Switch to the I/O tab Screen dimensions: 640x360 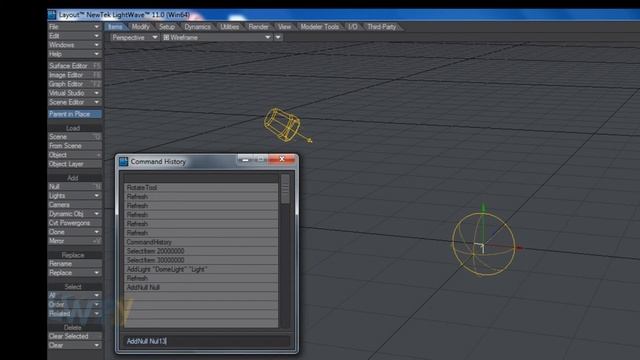[x=353, y=27]
